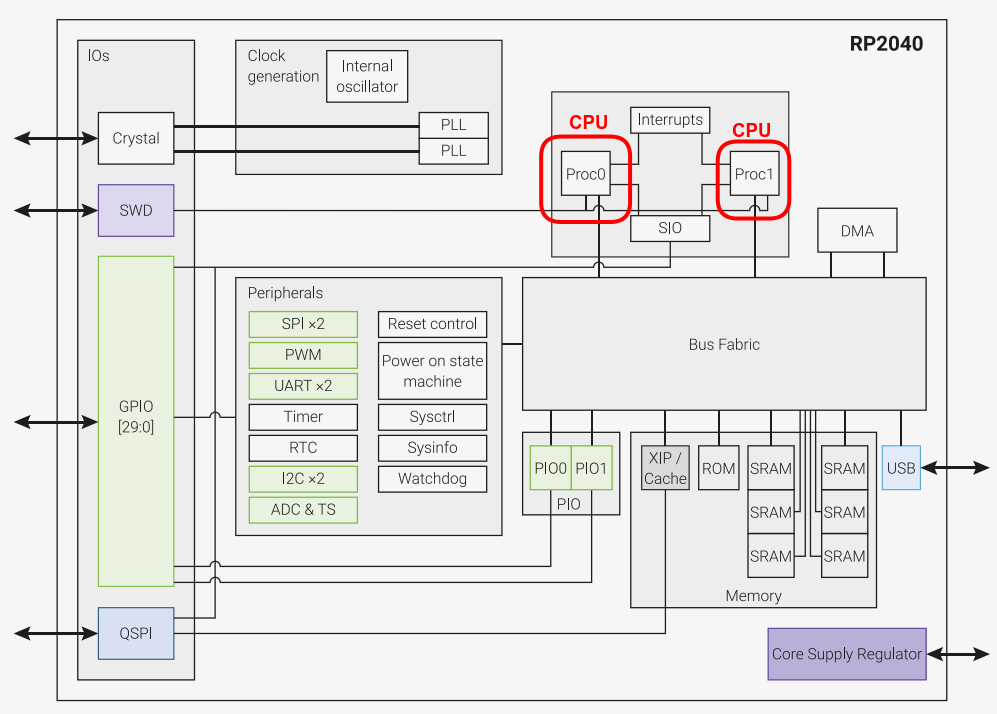997x714 pixels.
Task: Select the blue USB block
Action: [x=901, y=468]
